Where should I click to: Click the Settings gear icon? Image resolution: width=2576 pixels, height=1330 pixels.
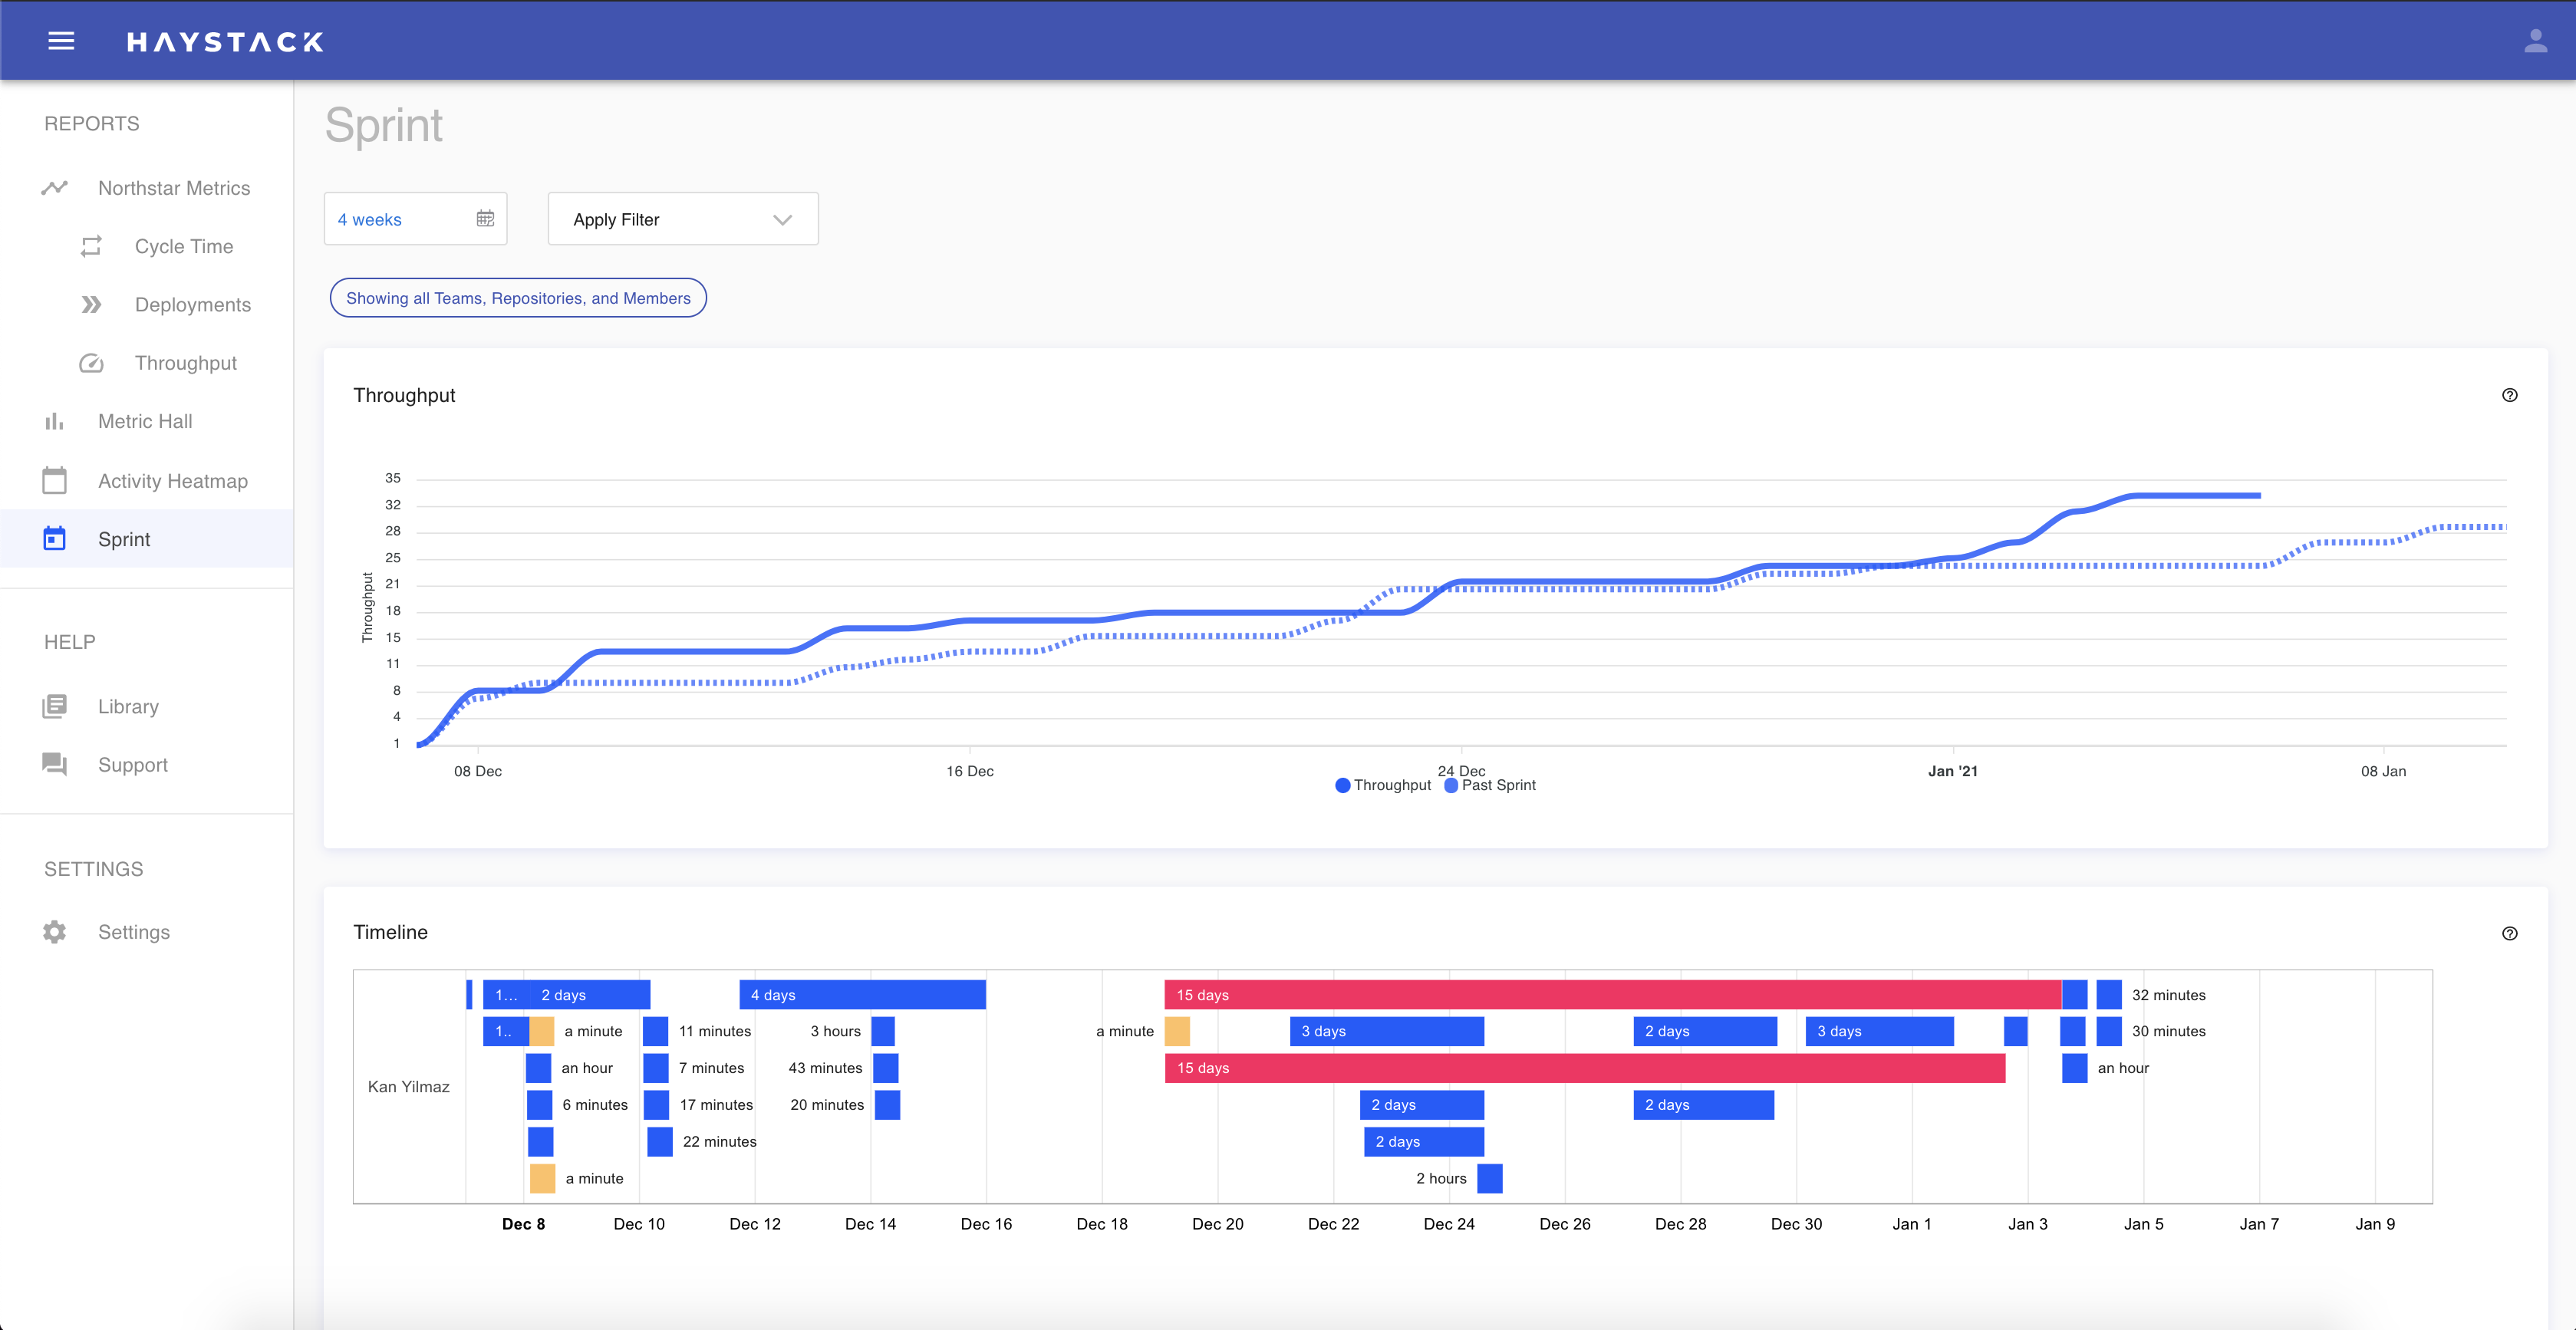pyautogui.click(x=55, y=932)
